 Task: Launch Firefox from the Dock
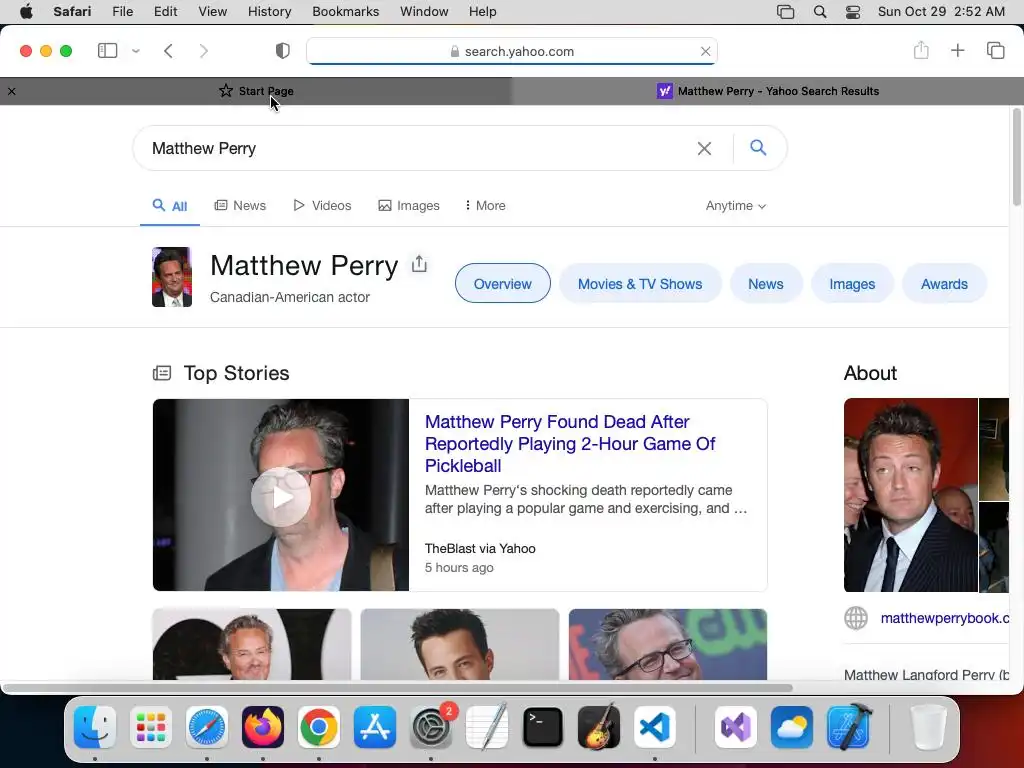pos(263,727)
